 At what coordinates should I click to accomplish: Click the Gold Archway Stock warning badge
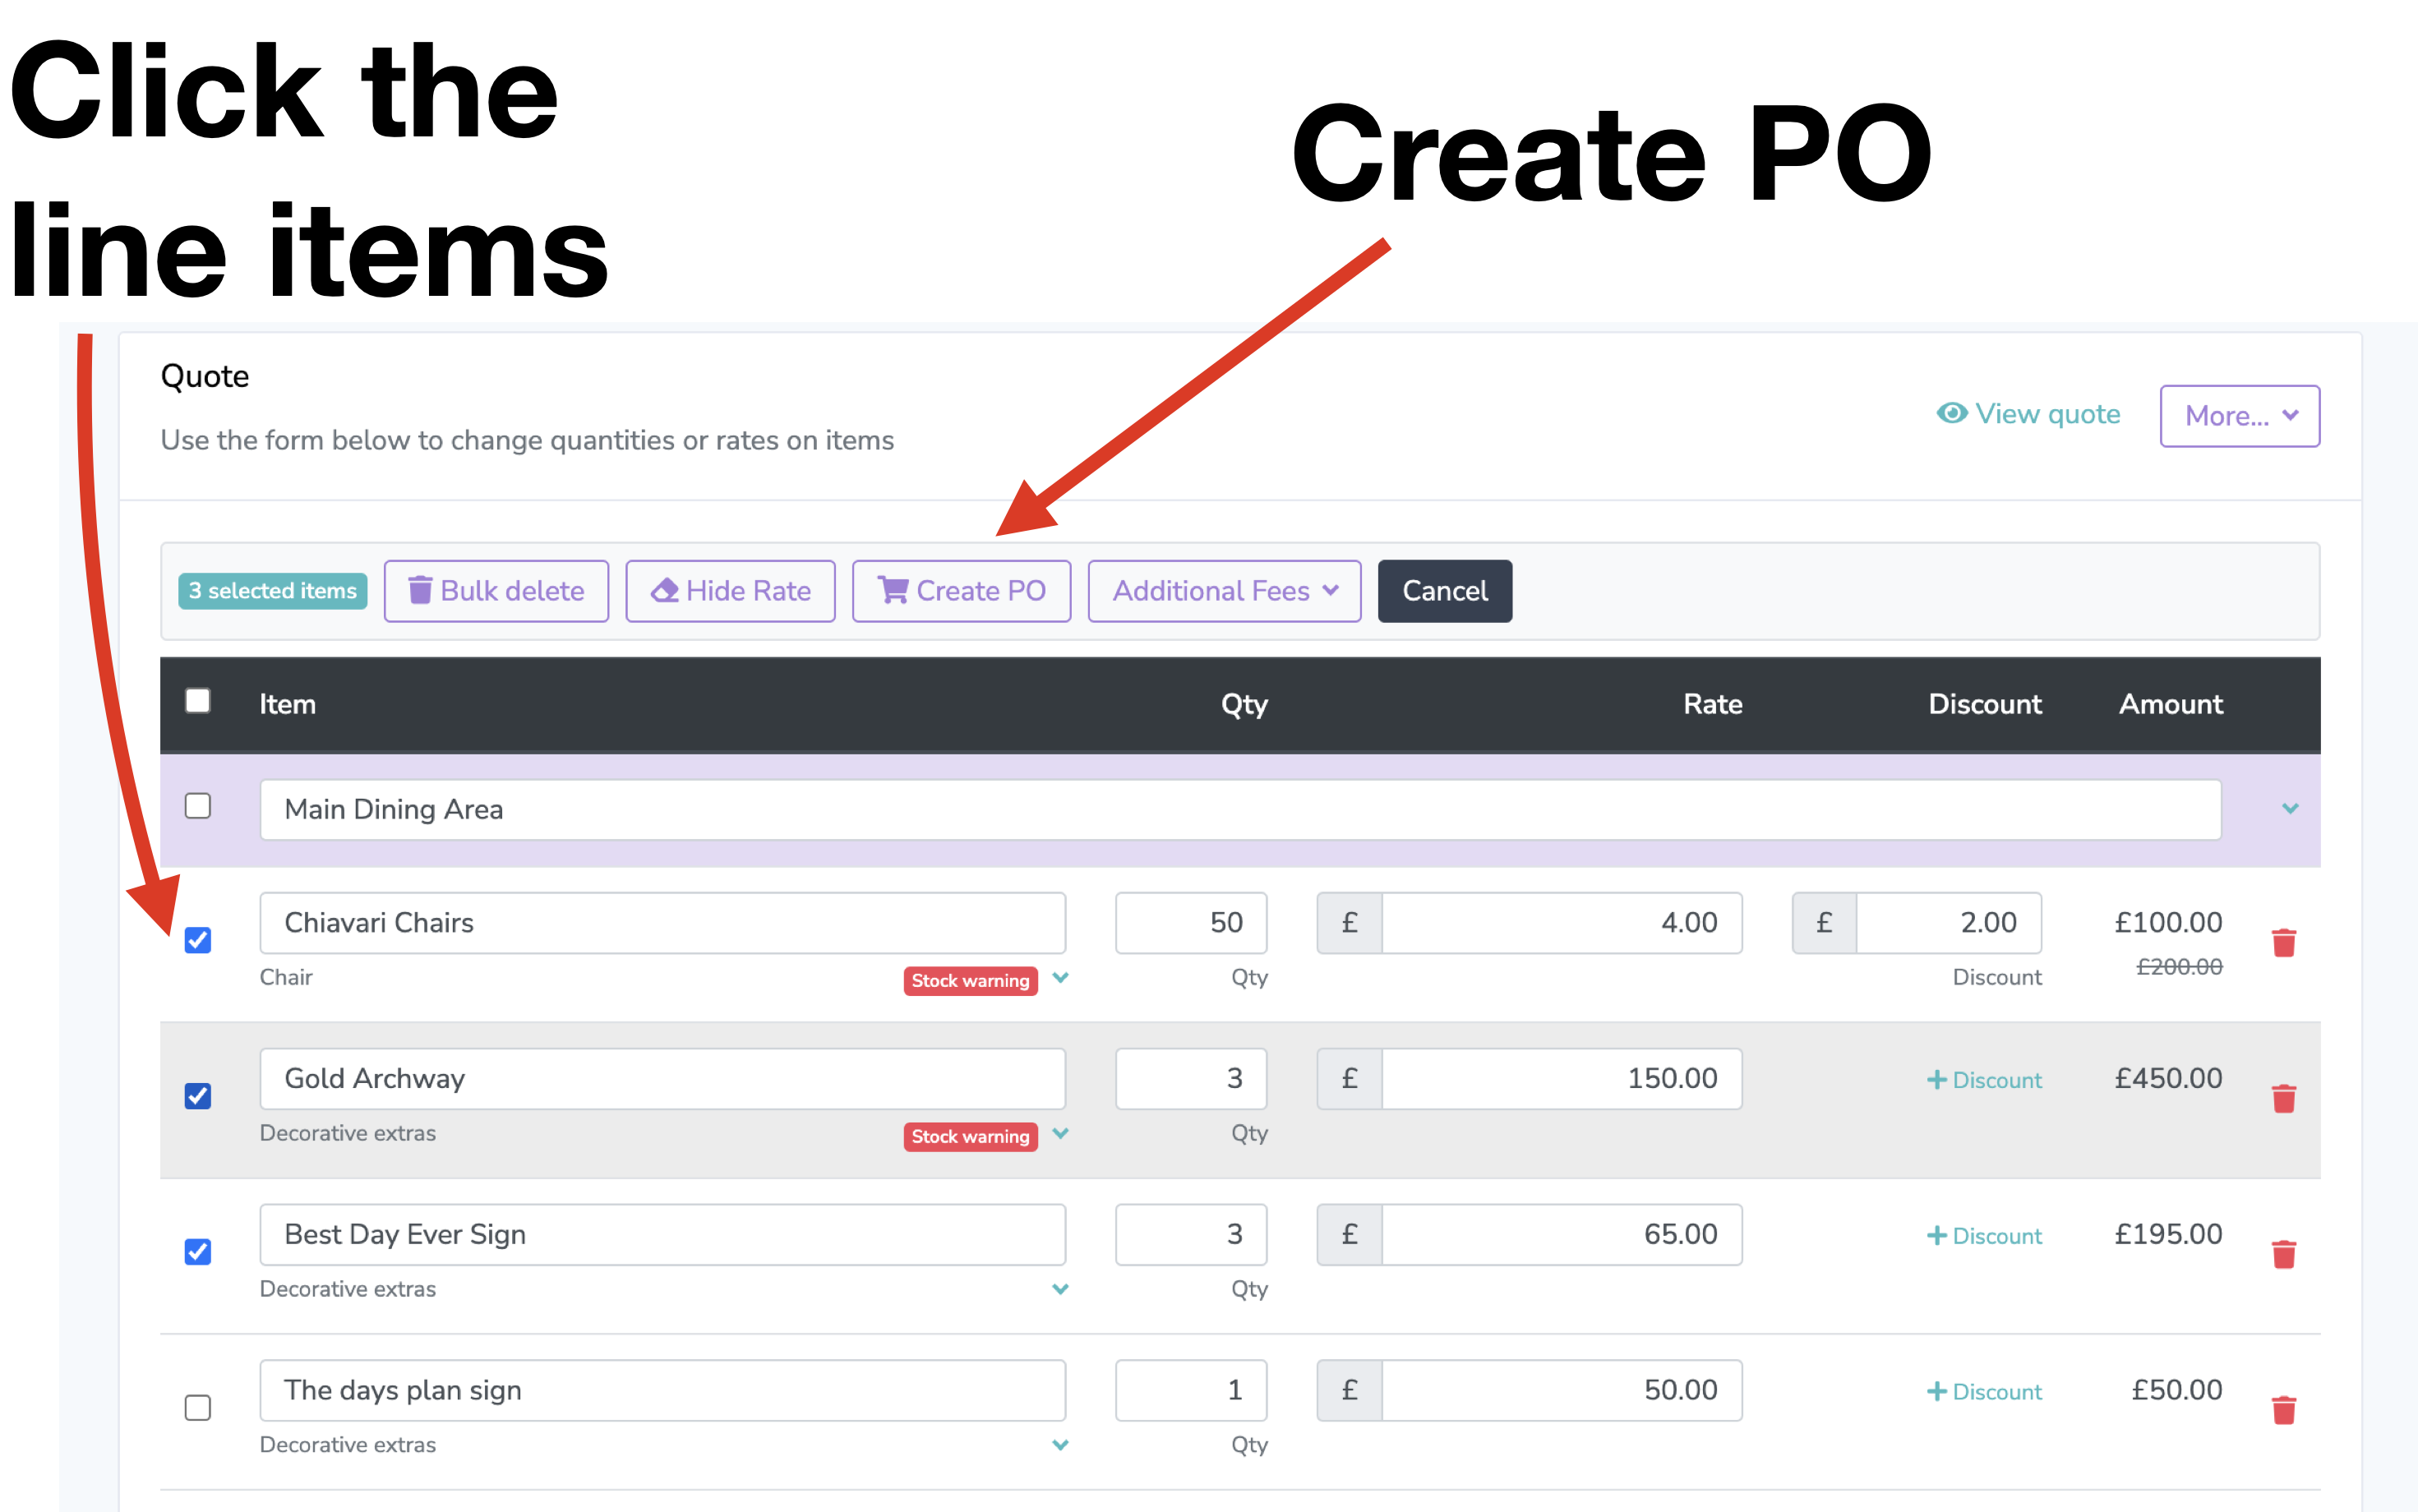tap(970, 1137)
